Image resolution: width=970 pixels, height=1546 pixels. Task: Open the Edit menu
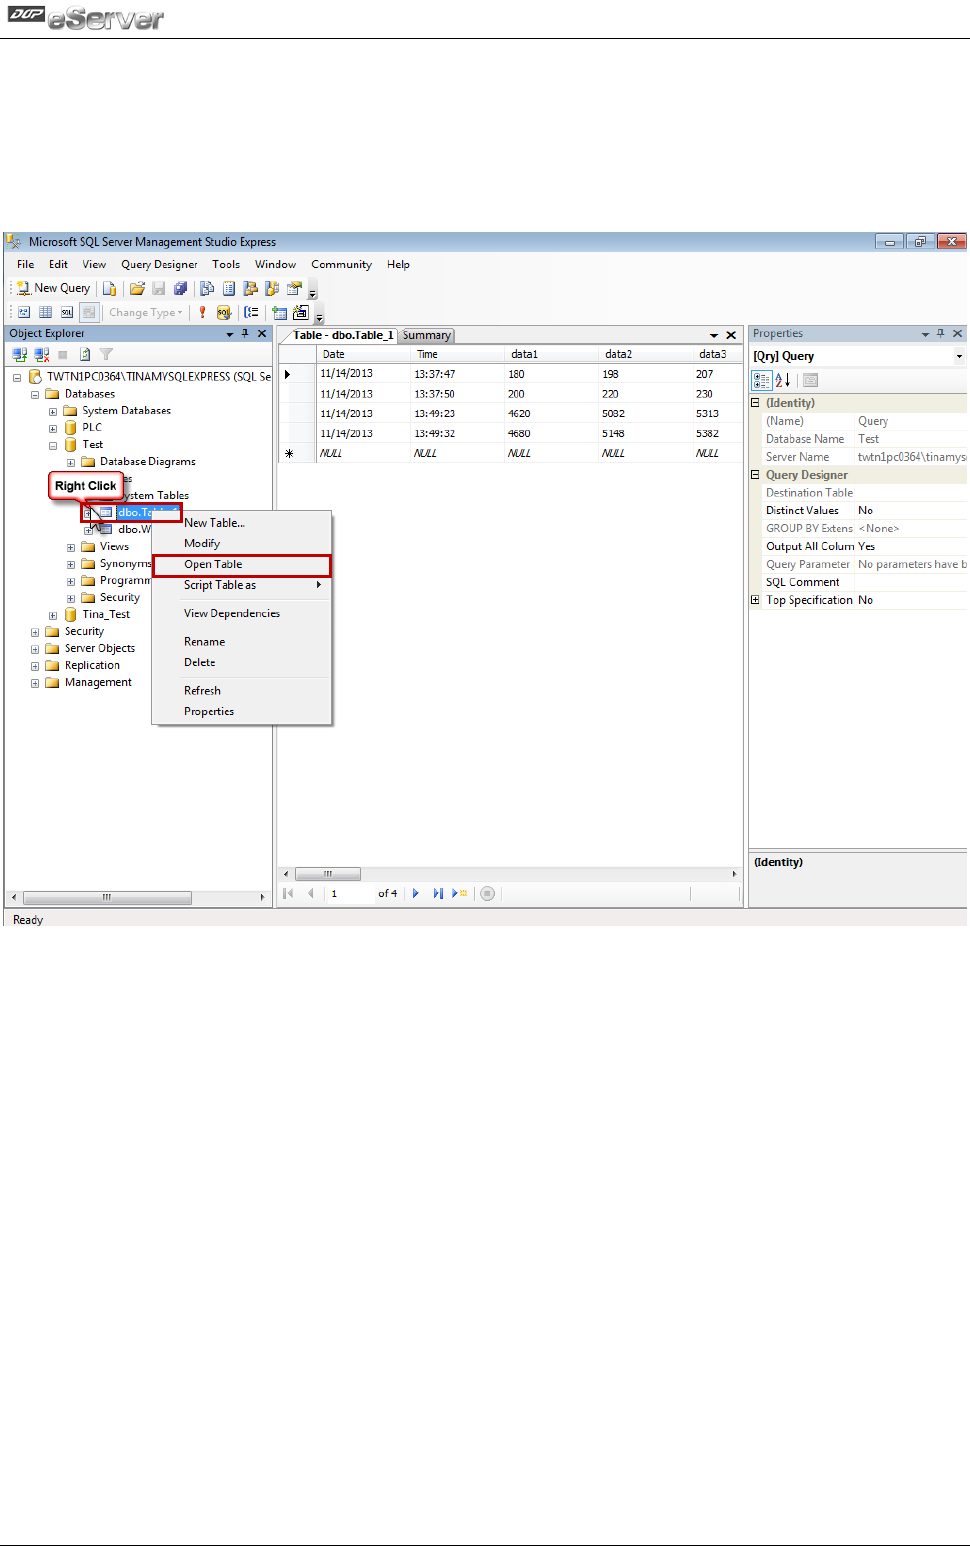[59, 264]
